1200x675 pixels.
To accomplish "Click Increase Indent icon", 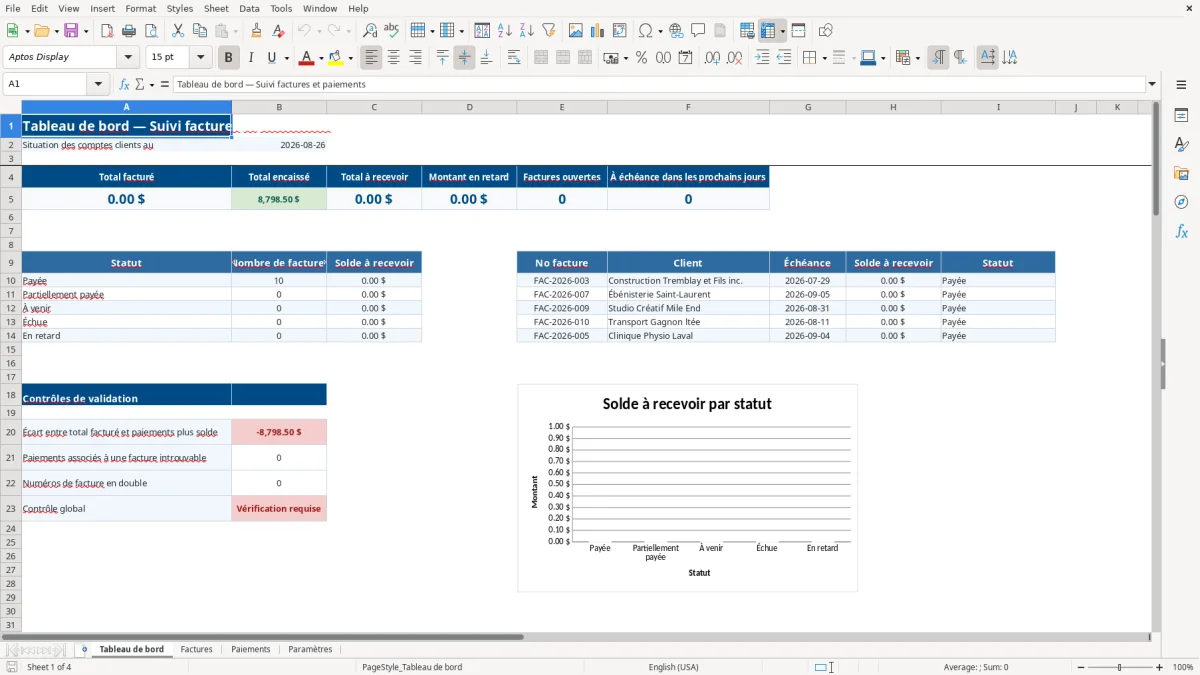I will [762, 58].
